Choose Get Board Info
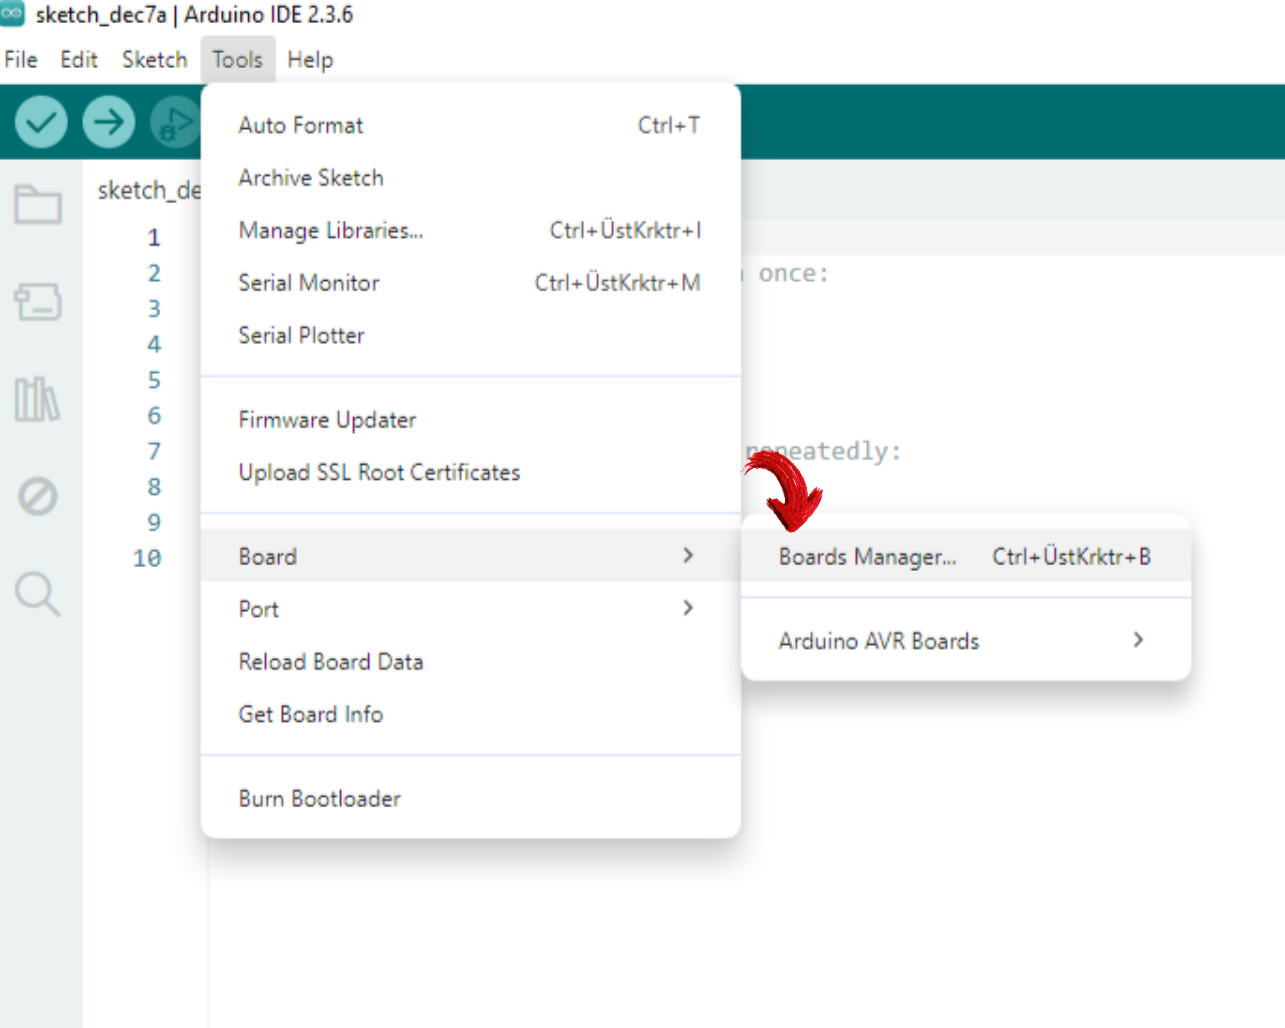This screenshot has width=1285, height=1028. 310,714
